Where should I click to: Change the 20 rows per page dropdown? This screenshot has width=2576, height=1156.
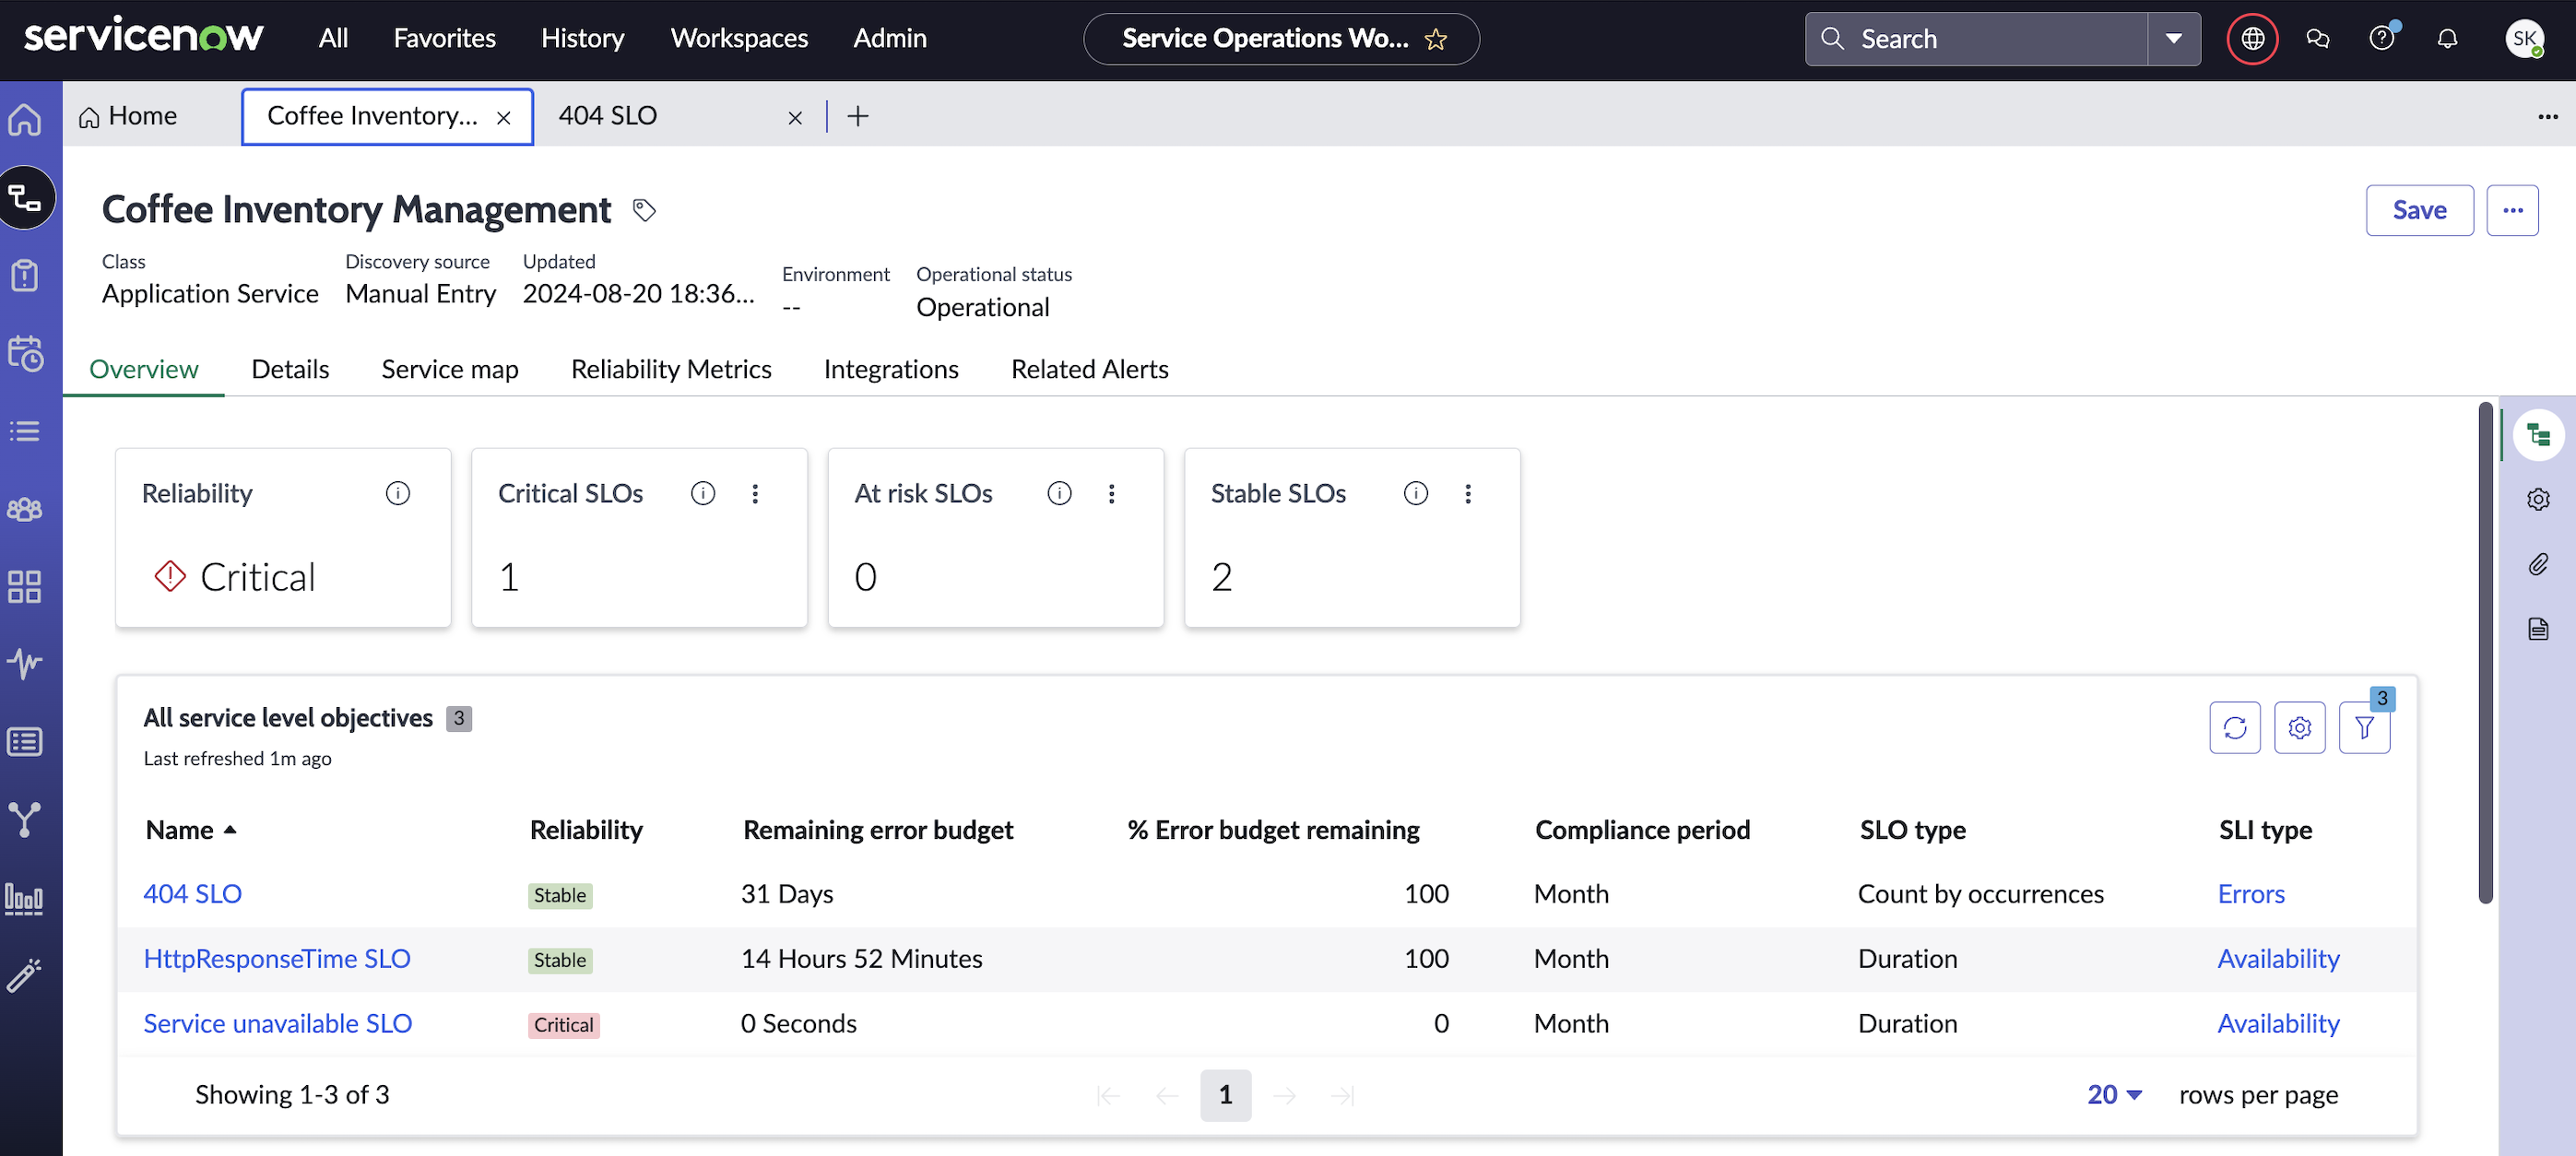(2114, 1094)
